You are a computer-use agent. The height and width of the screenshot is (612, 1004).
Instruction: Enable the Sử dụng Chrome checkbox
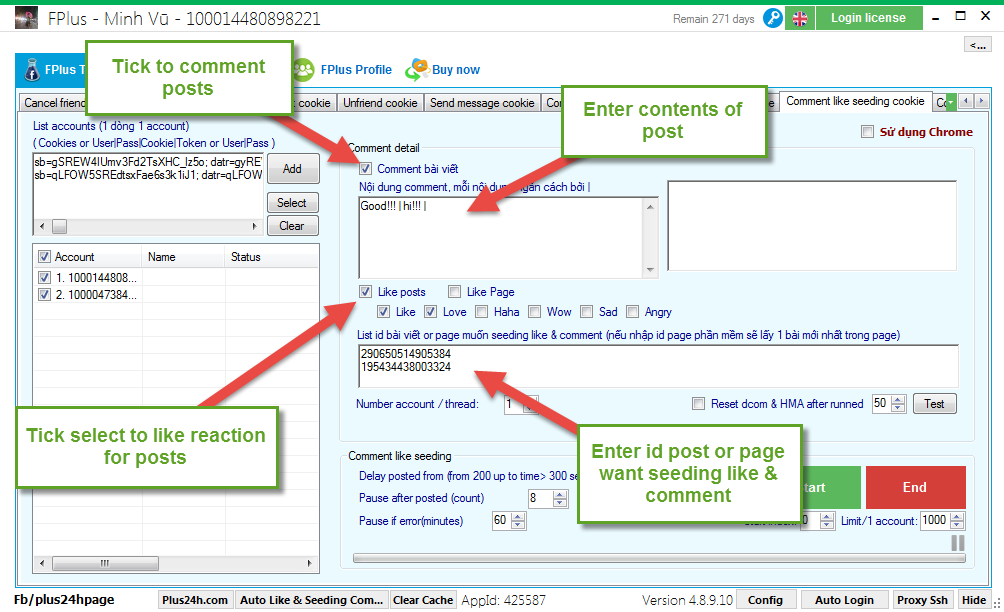tap(868, 132)
